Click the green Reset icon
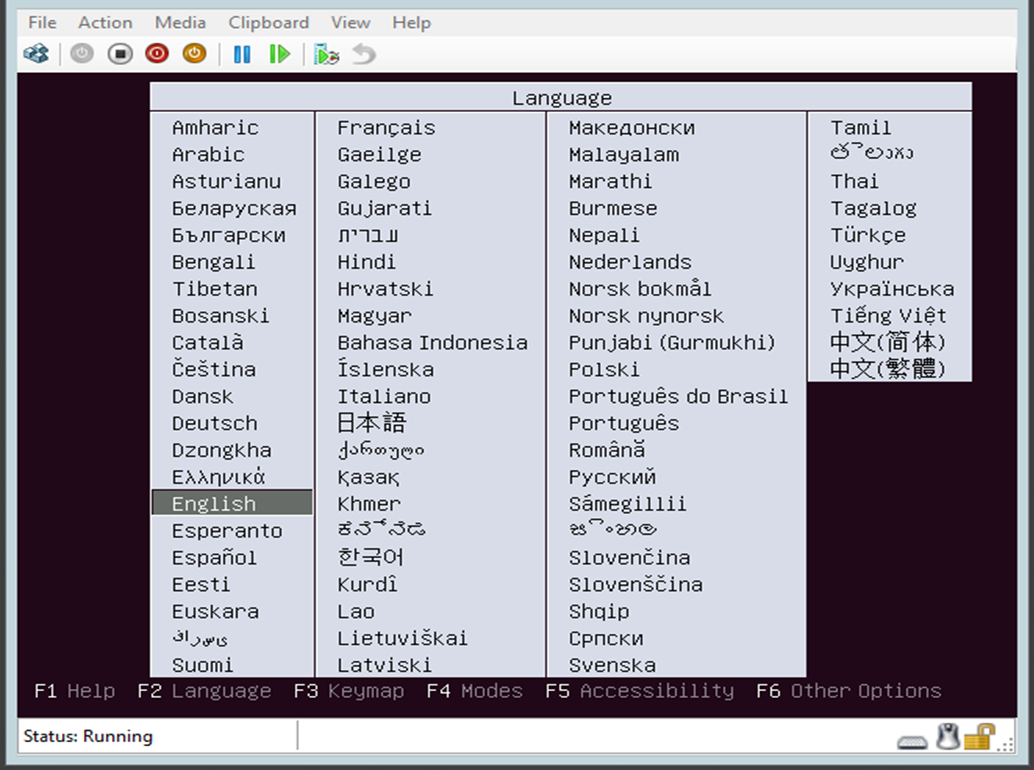1034x770 pixels. click(x=280, y=54)
